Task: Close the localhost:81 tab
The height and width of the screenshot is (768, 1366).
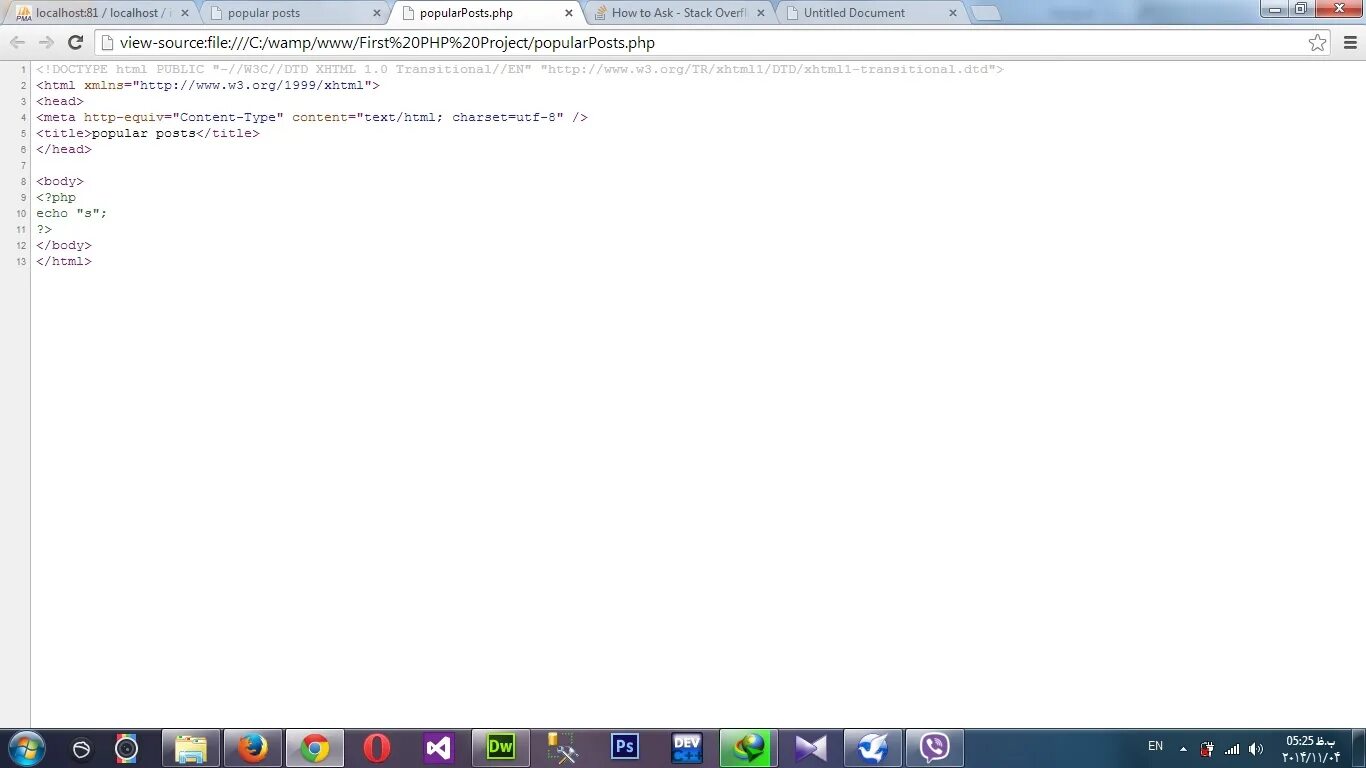Action: (185, 13)
